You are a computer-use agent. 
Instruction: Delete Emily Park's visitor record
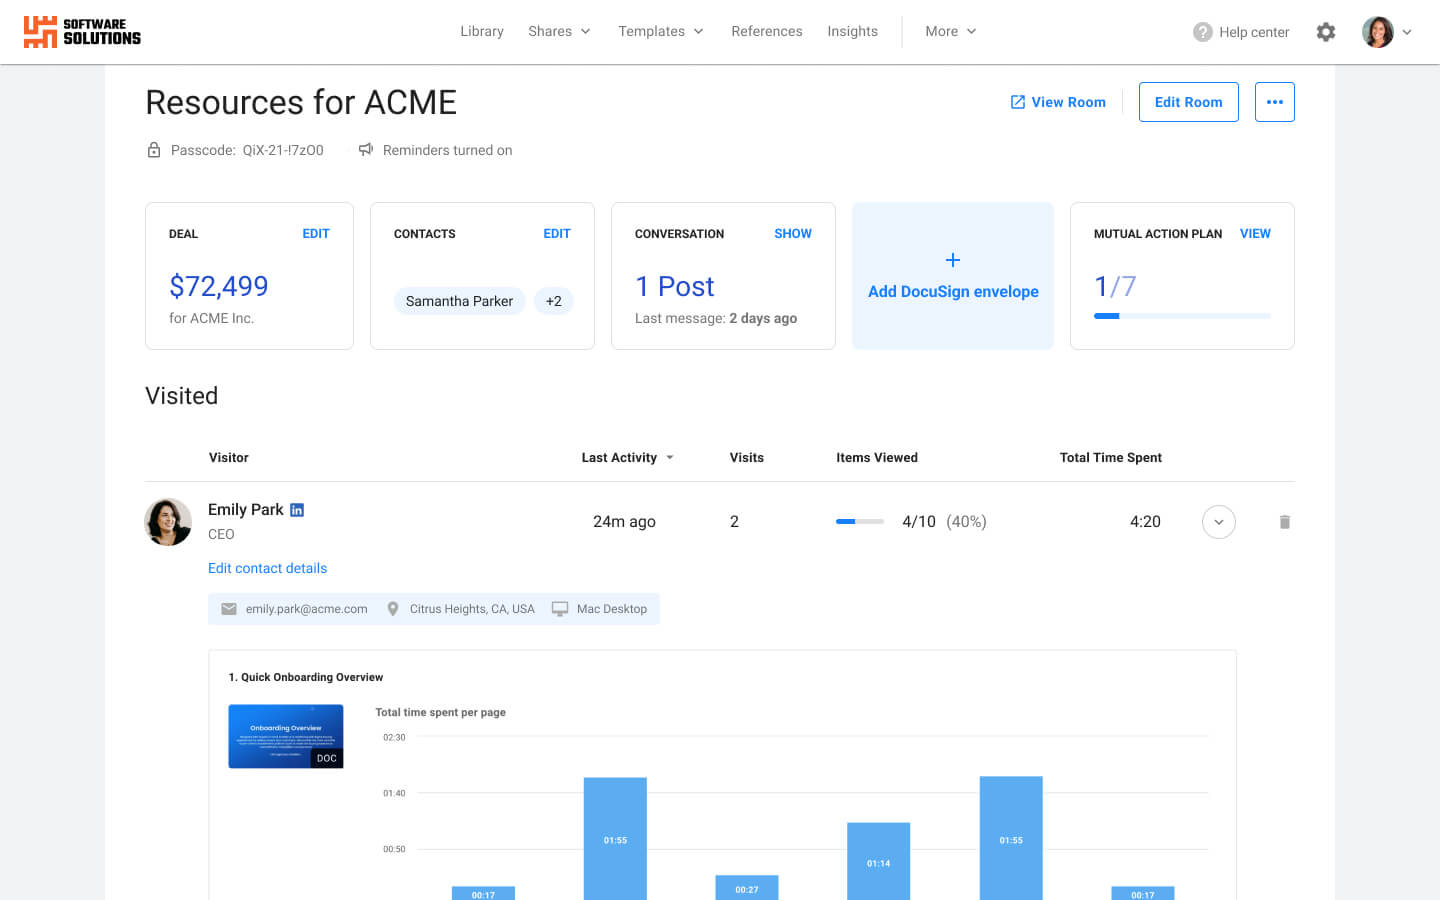pyautogui.click(x=1285, y=521)
